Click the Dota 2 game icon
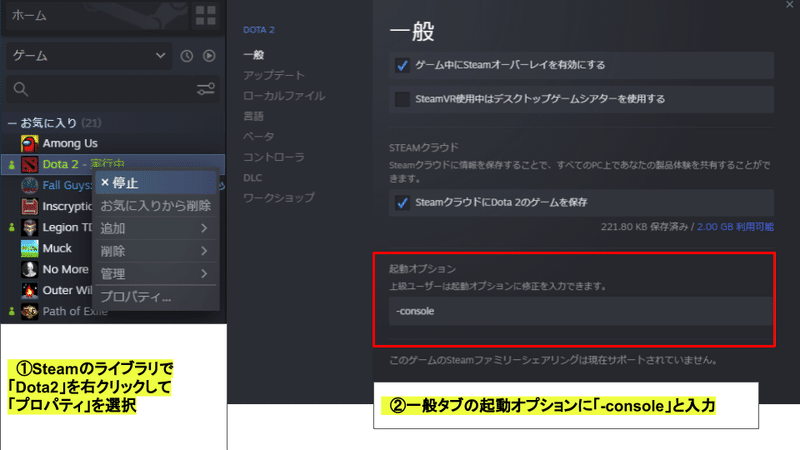Screen dimensions: 800x450 point(30,164)
